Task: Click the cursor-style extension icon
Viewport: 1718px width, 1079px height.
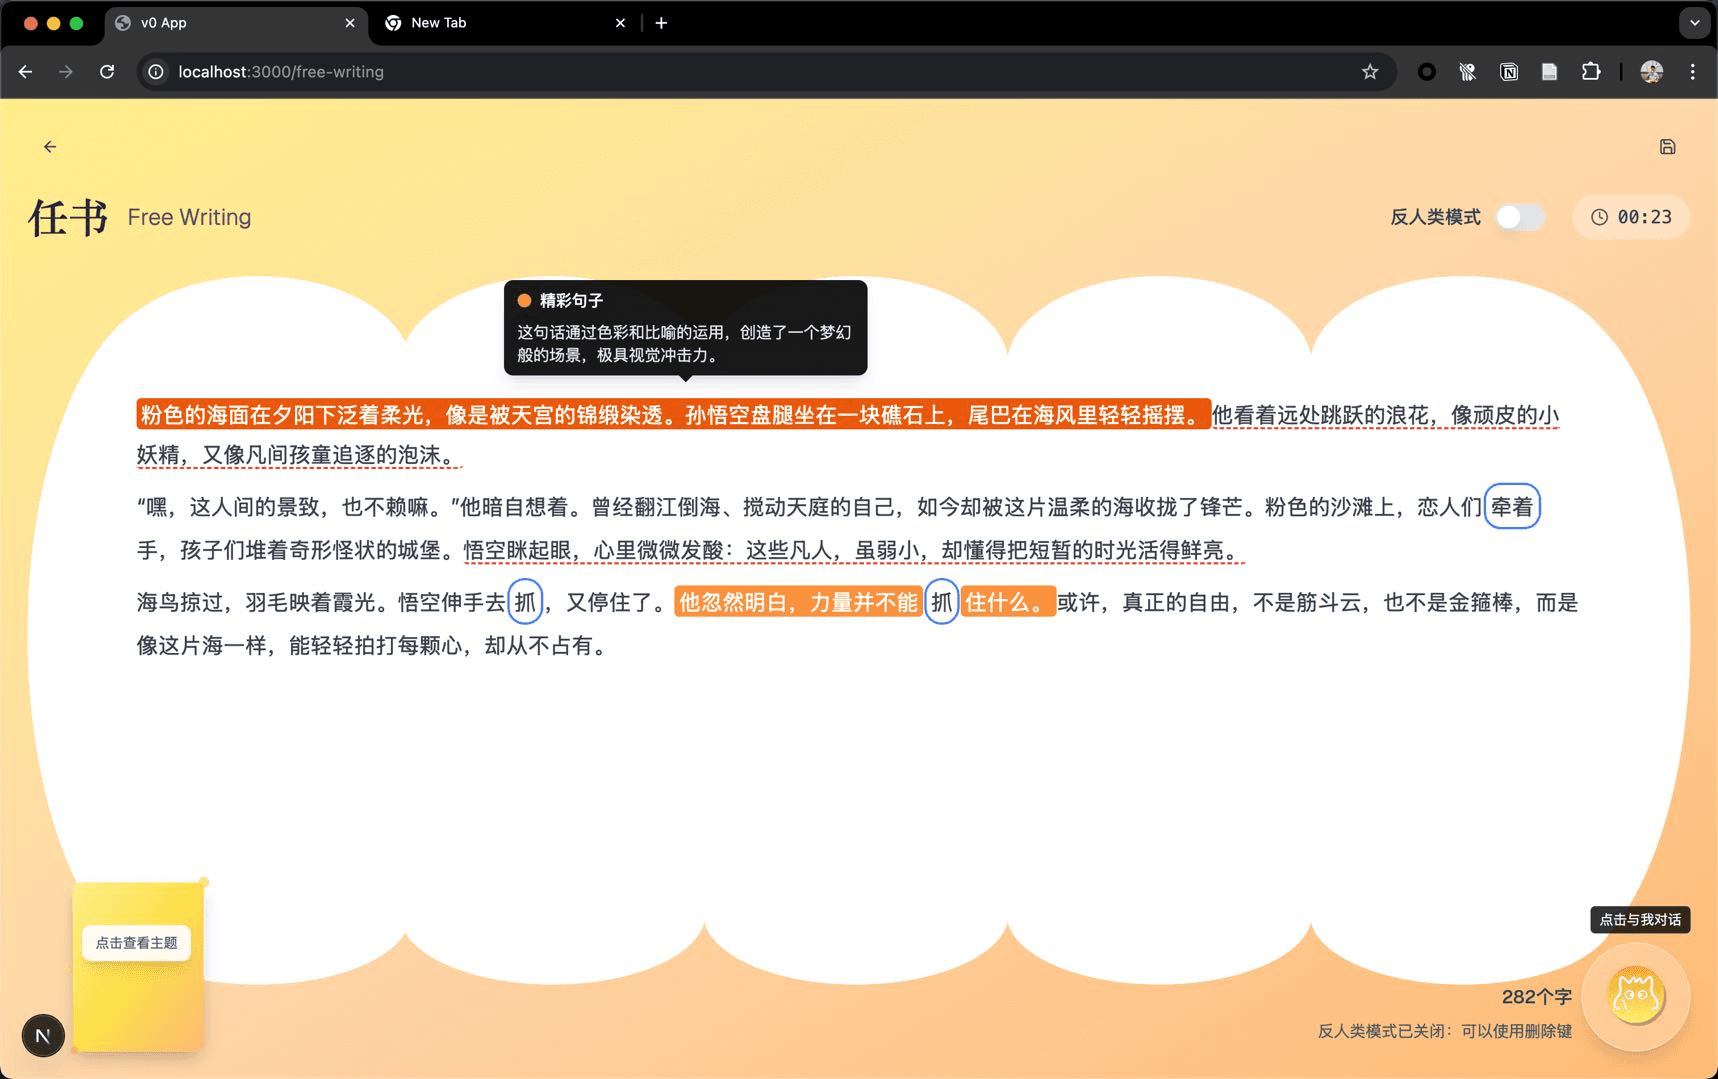Action: click(x=1467, y=72)
